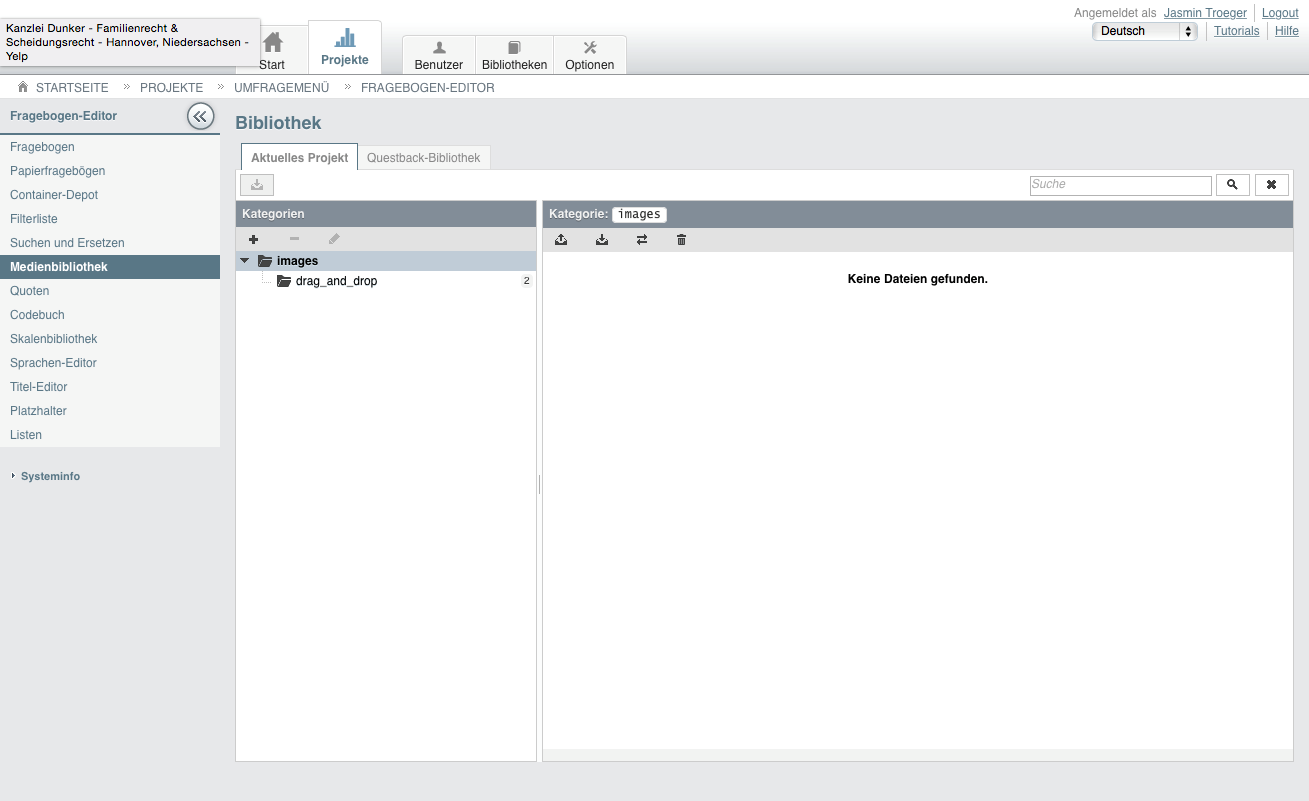Collapse the Fragebogen-Editor sidebar with double-arrow icon

201,117
